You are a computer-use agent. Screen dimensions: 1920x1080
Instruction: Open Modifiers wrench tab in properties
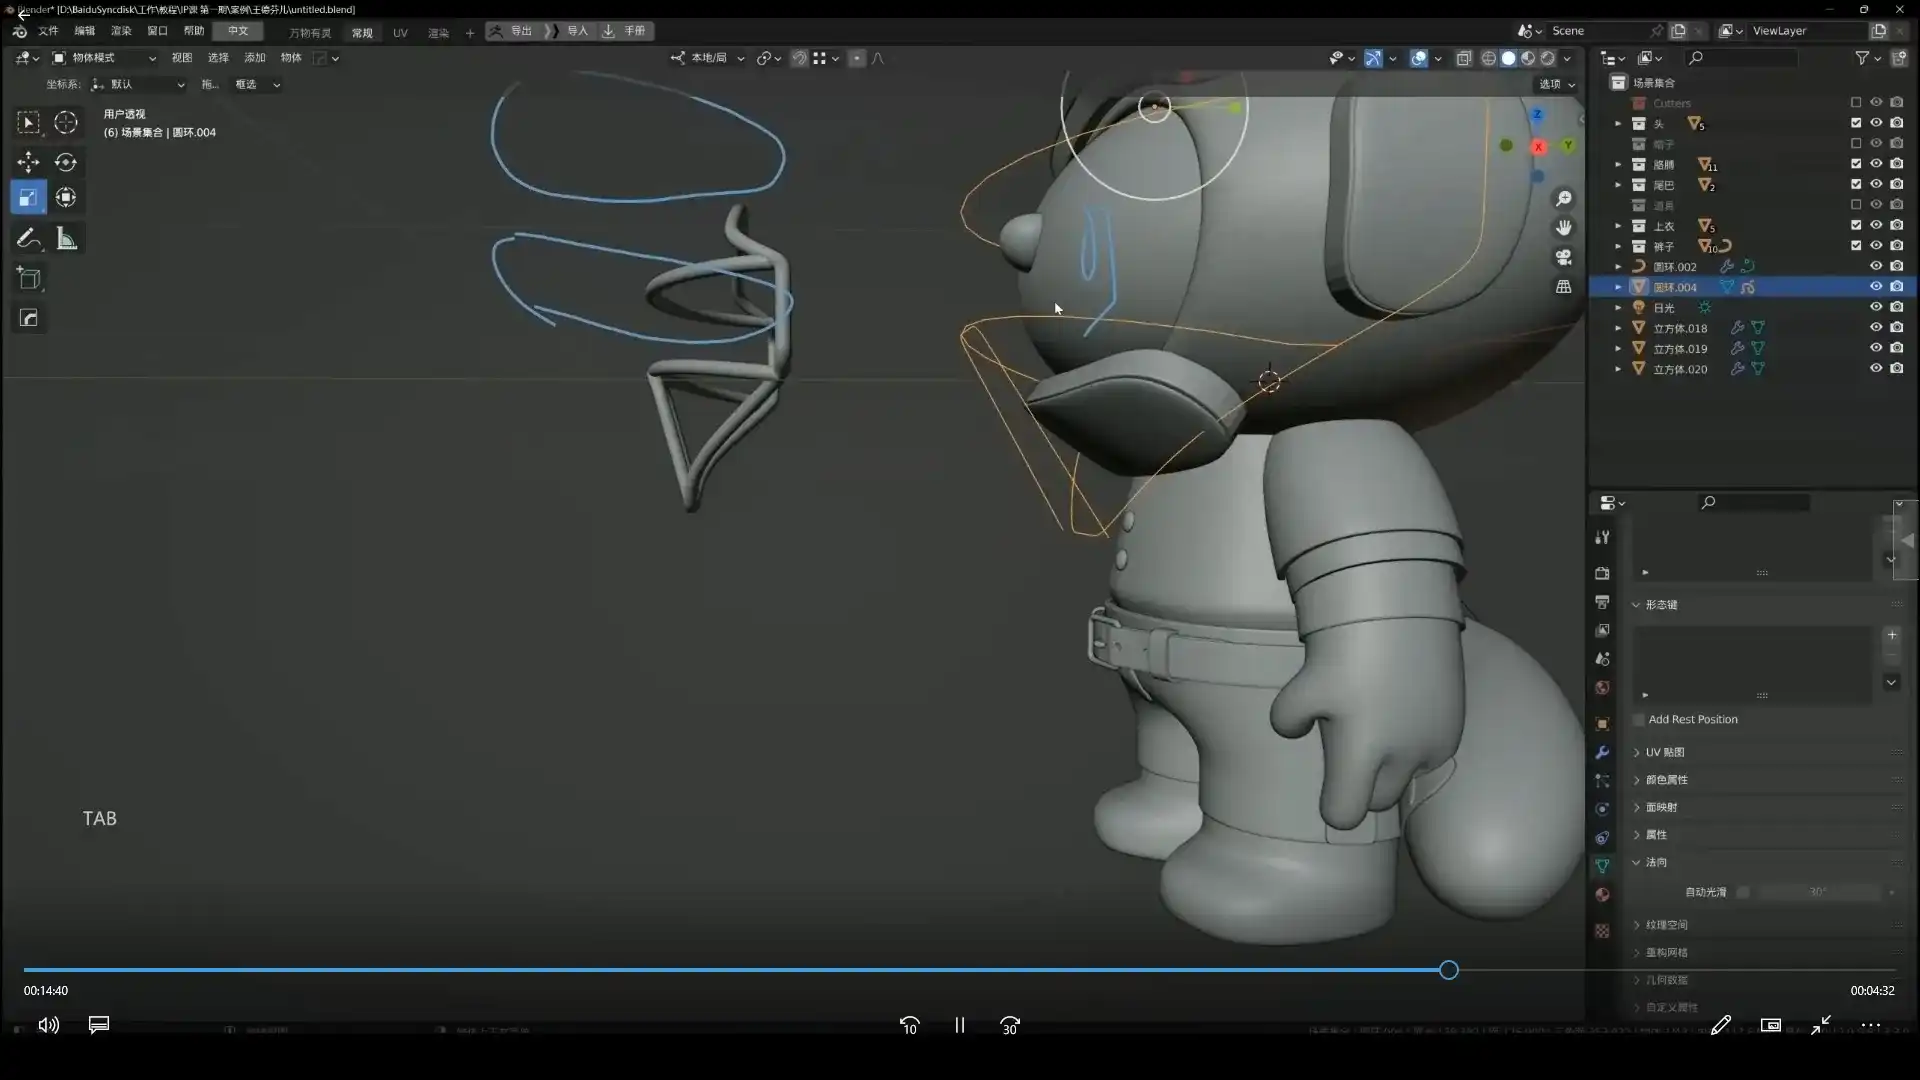click(x=1602, y=752)
